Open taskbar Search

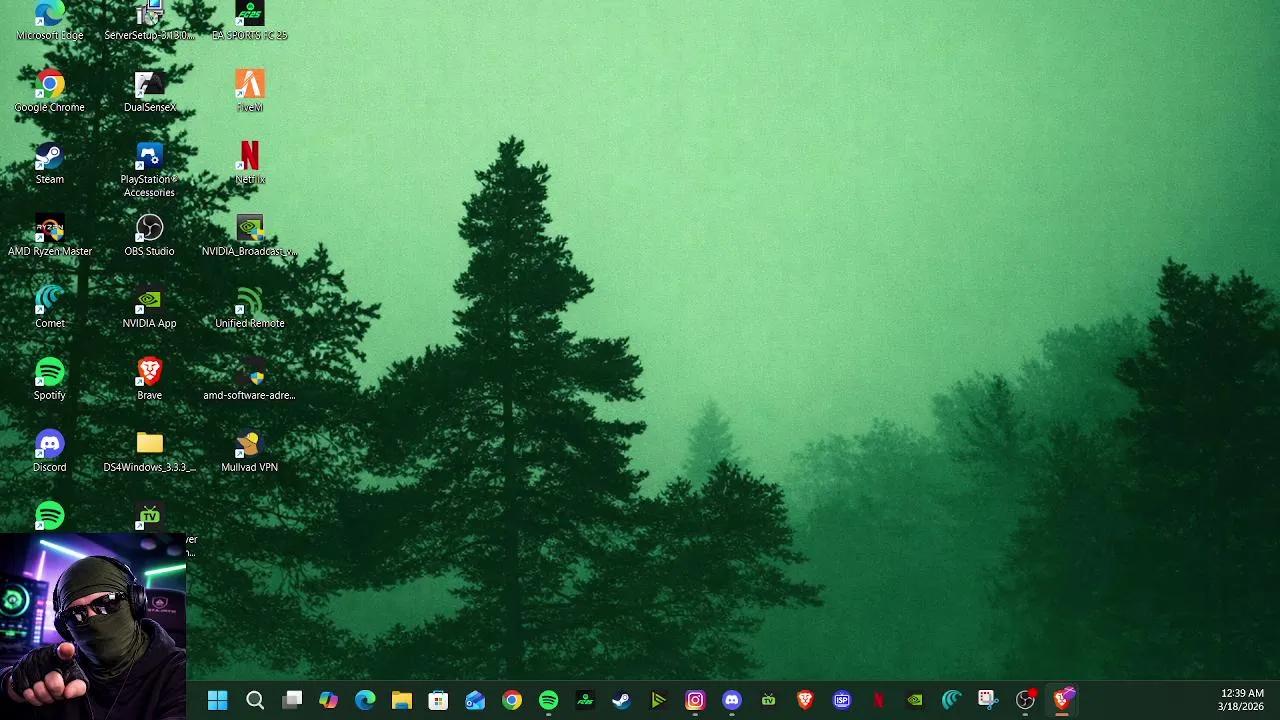click(x=255, y=700)
